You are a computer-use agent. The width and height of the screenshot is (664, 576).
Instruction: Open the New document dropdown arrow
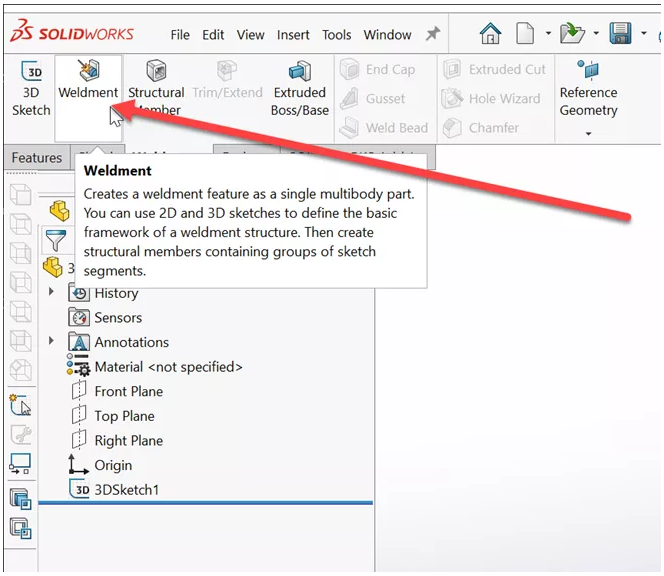tap(548, 33)
